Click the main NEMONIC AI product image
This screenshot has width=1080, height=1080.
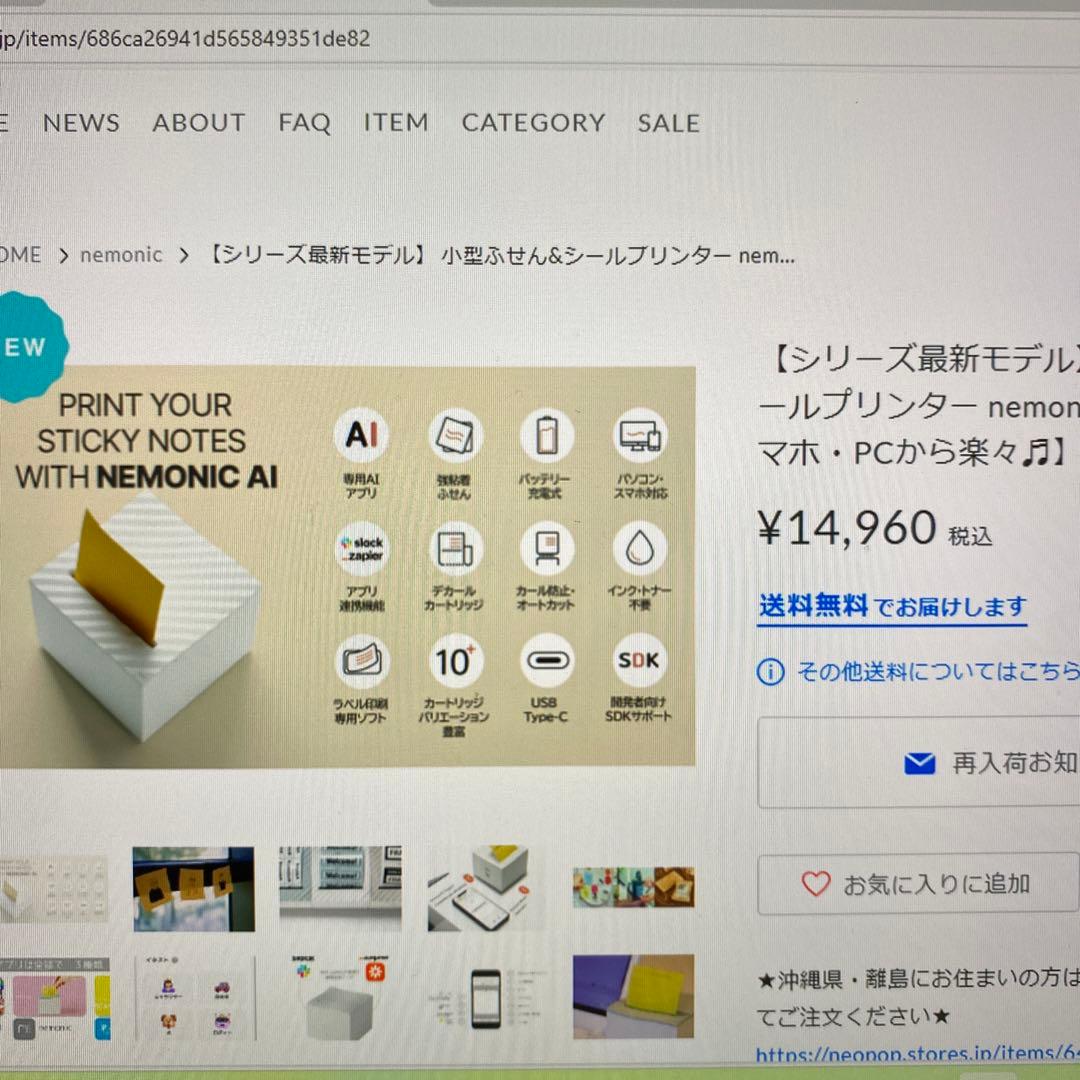347,566
